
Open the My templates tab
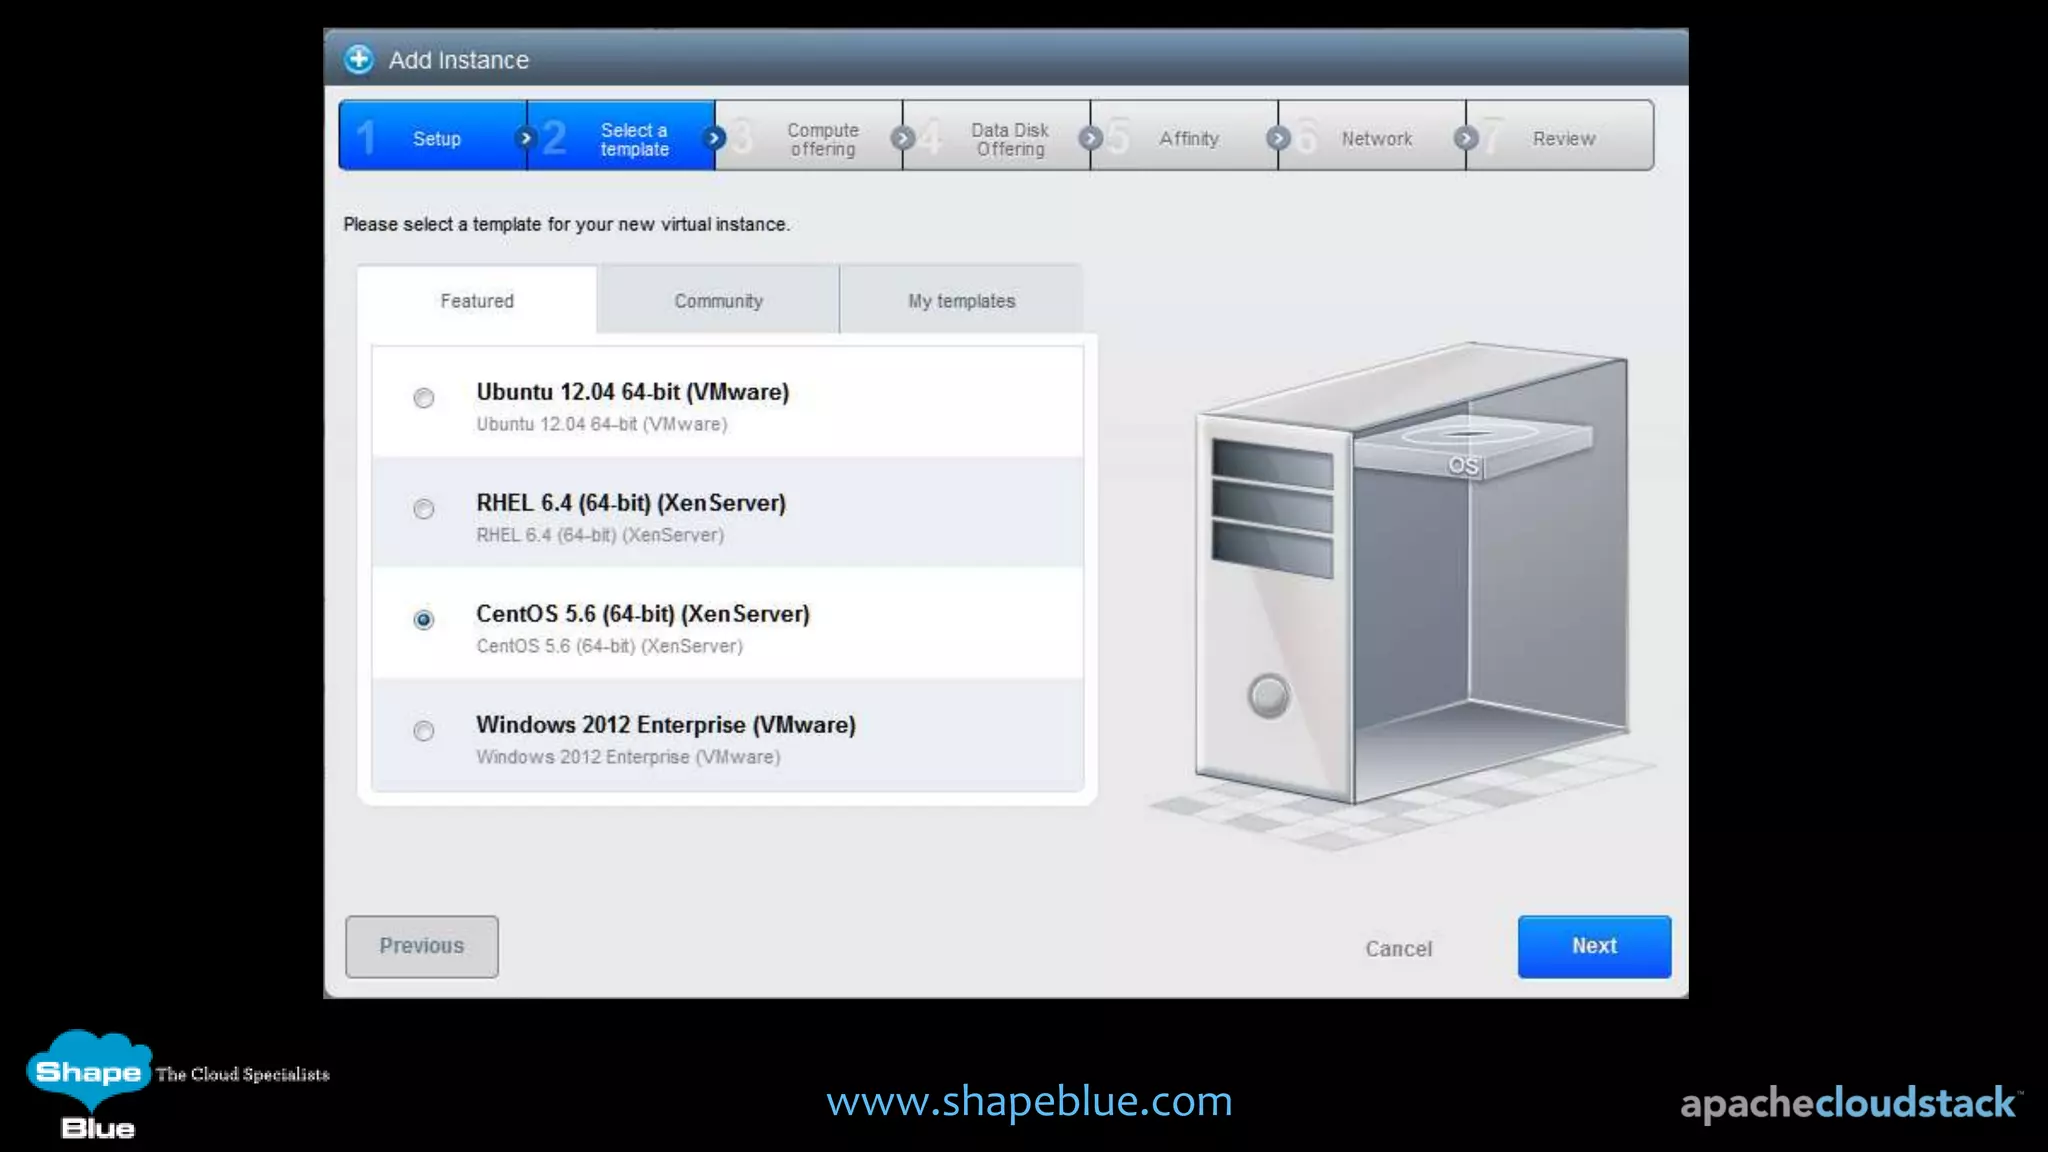pyautogui.click(x=961, y=300)
